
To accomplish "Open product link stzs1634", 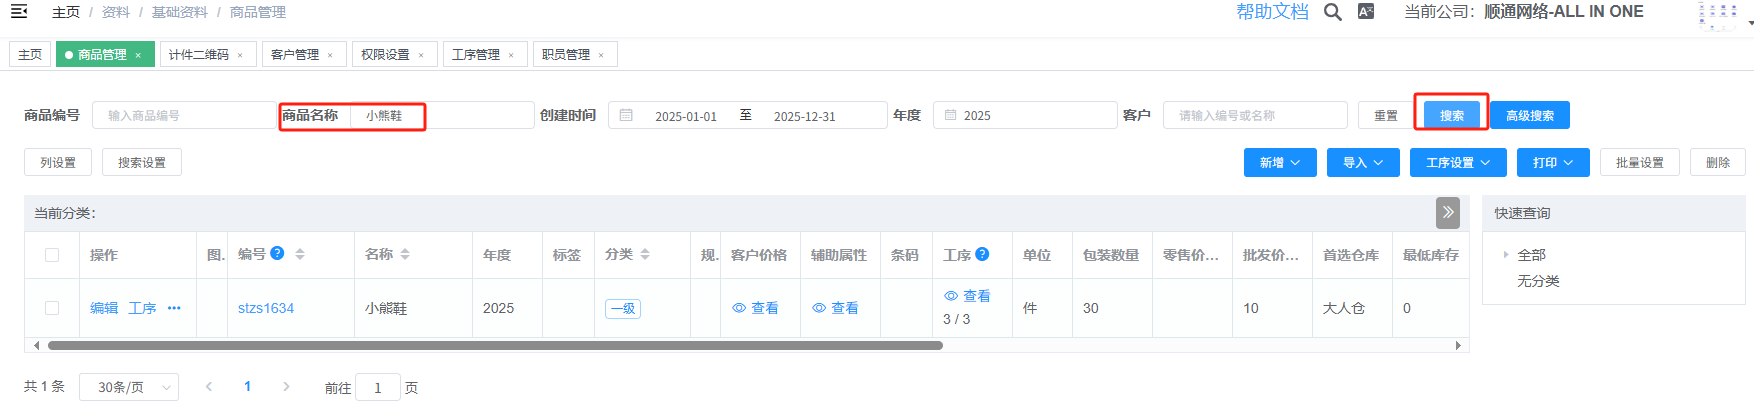I will (266, 308).
